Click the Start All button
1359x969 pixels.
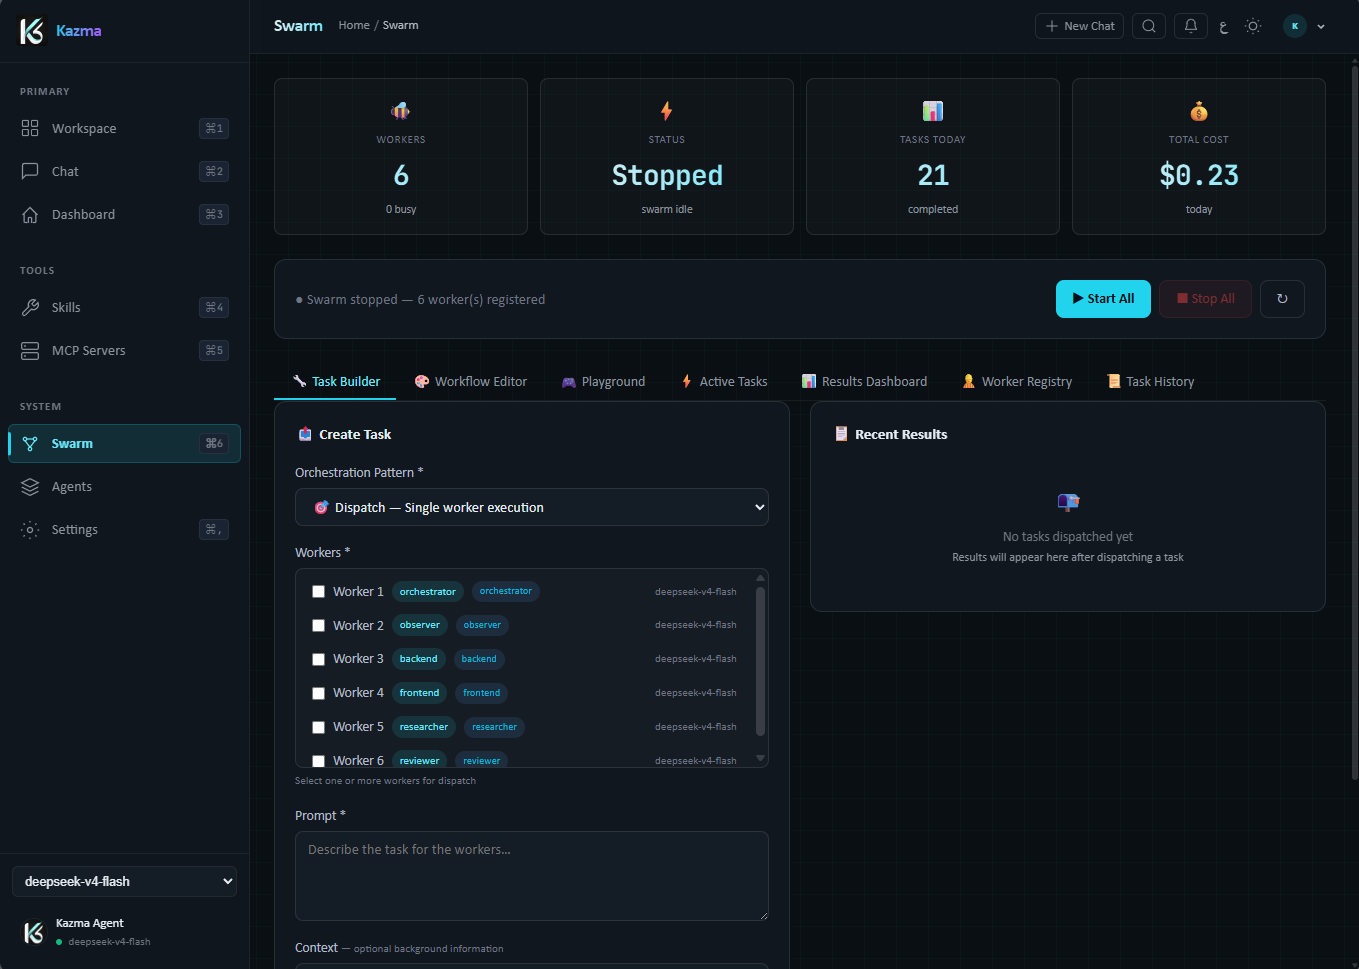point(1103,299)
